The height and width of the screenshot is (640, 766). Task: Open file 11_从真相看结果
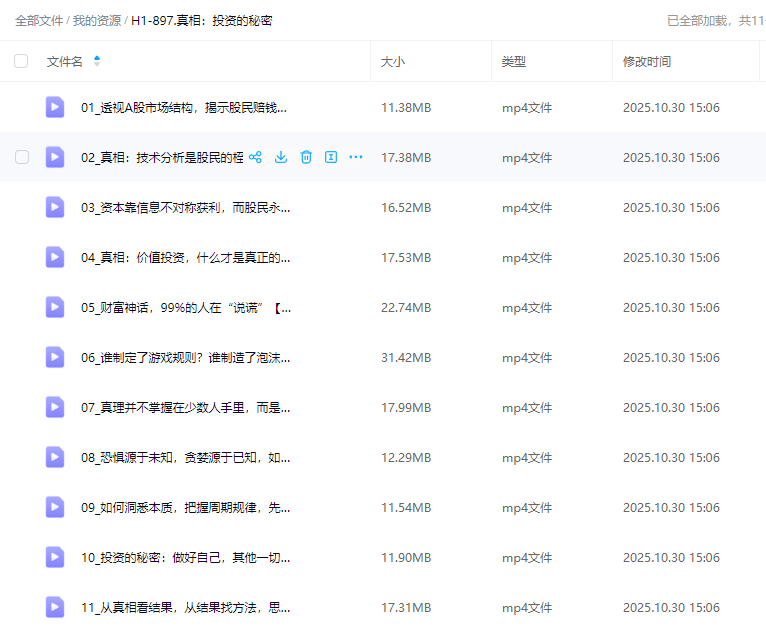click(x=186, y=607)
